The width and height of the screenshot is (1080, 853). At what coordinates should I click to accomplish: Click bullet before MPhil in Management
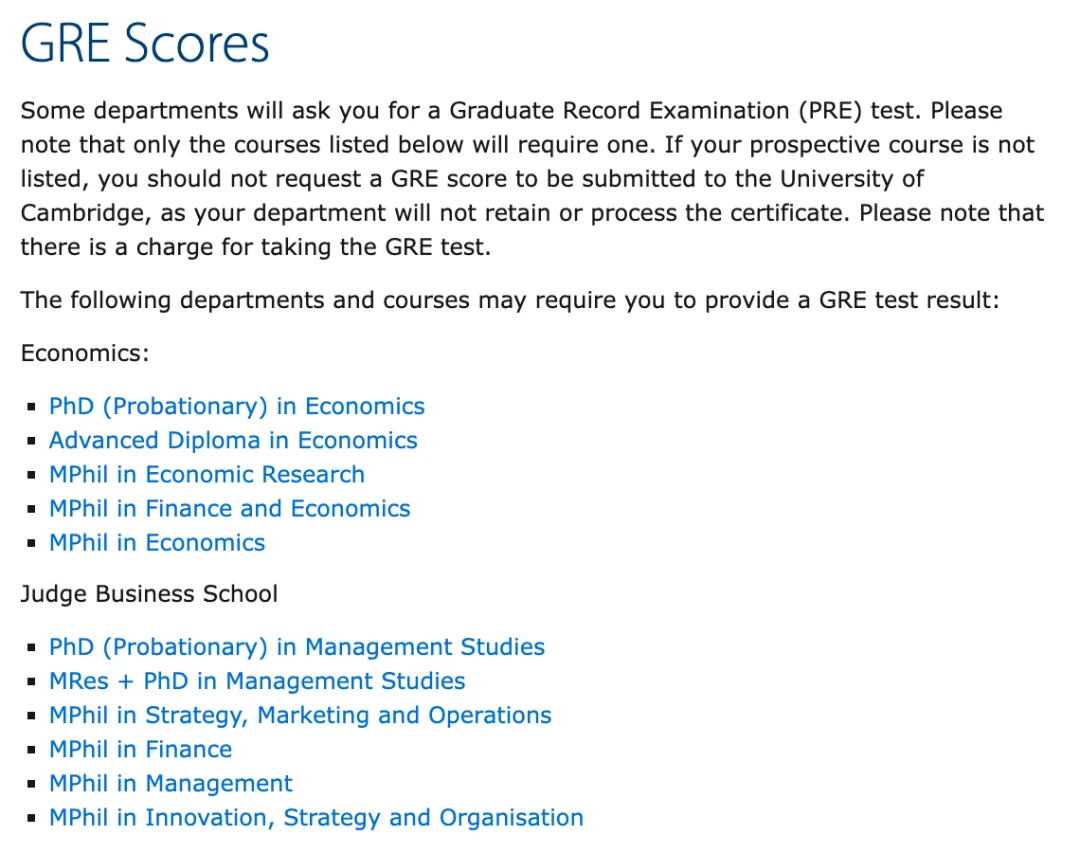(x=34, y=784)
